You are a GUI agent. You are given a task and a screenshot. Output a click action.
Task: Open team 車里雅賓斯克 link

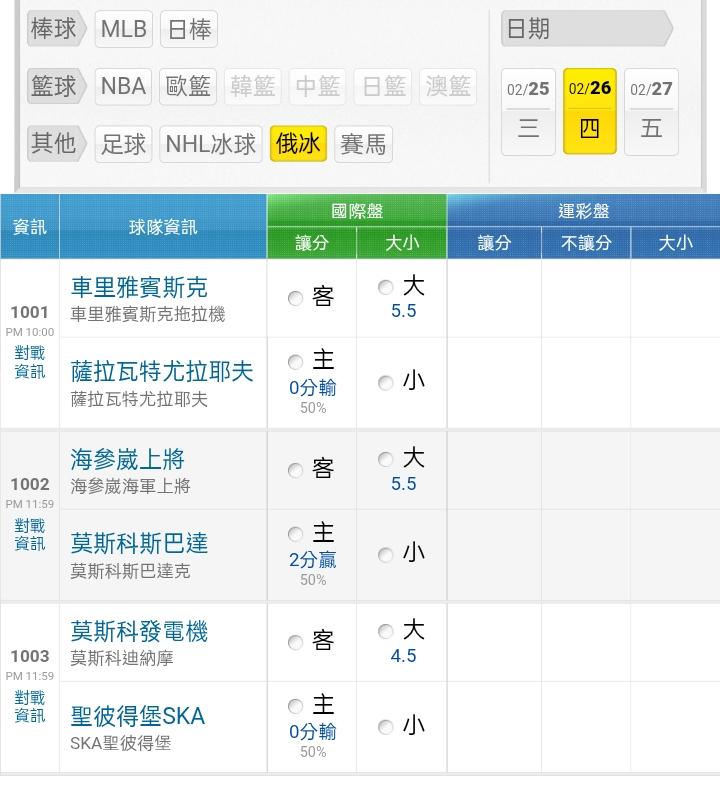(x=139, y=287)
